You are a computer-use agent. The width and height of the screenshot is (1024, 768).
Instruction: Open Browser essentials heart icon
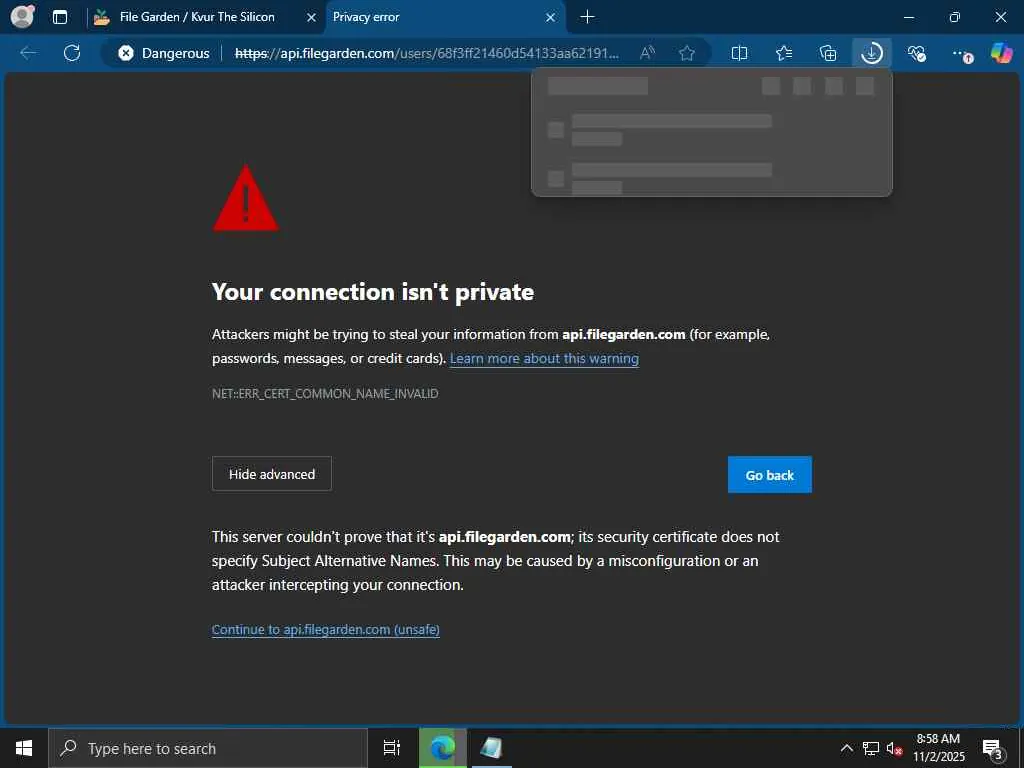tap(916, 53)
